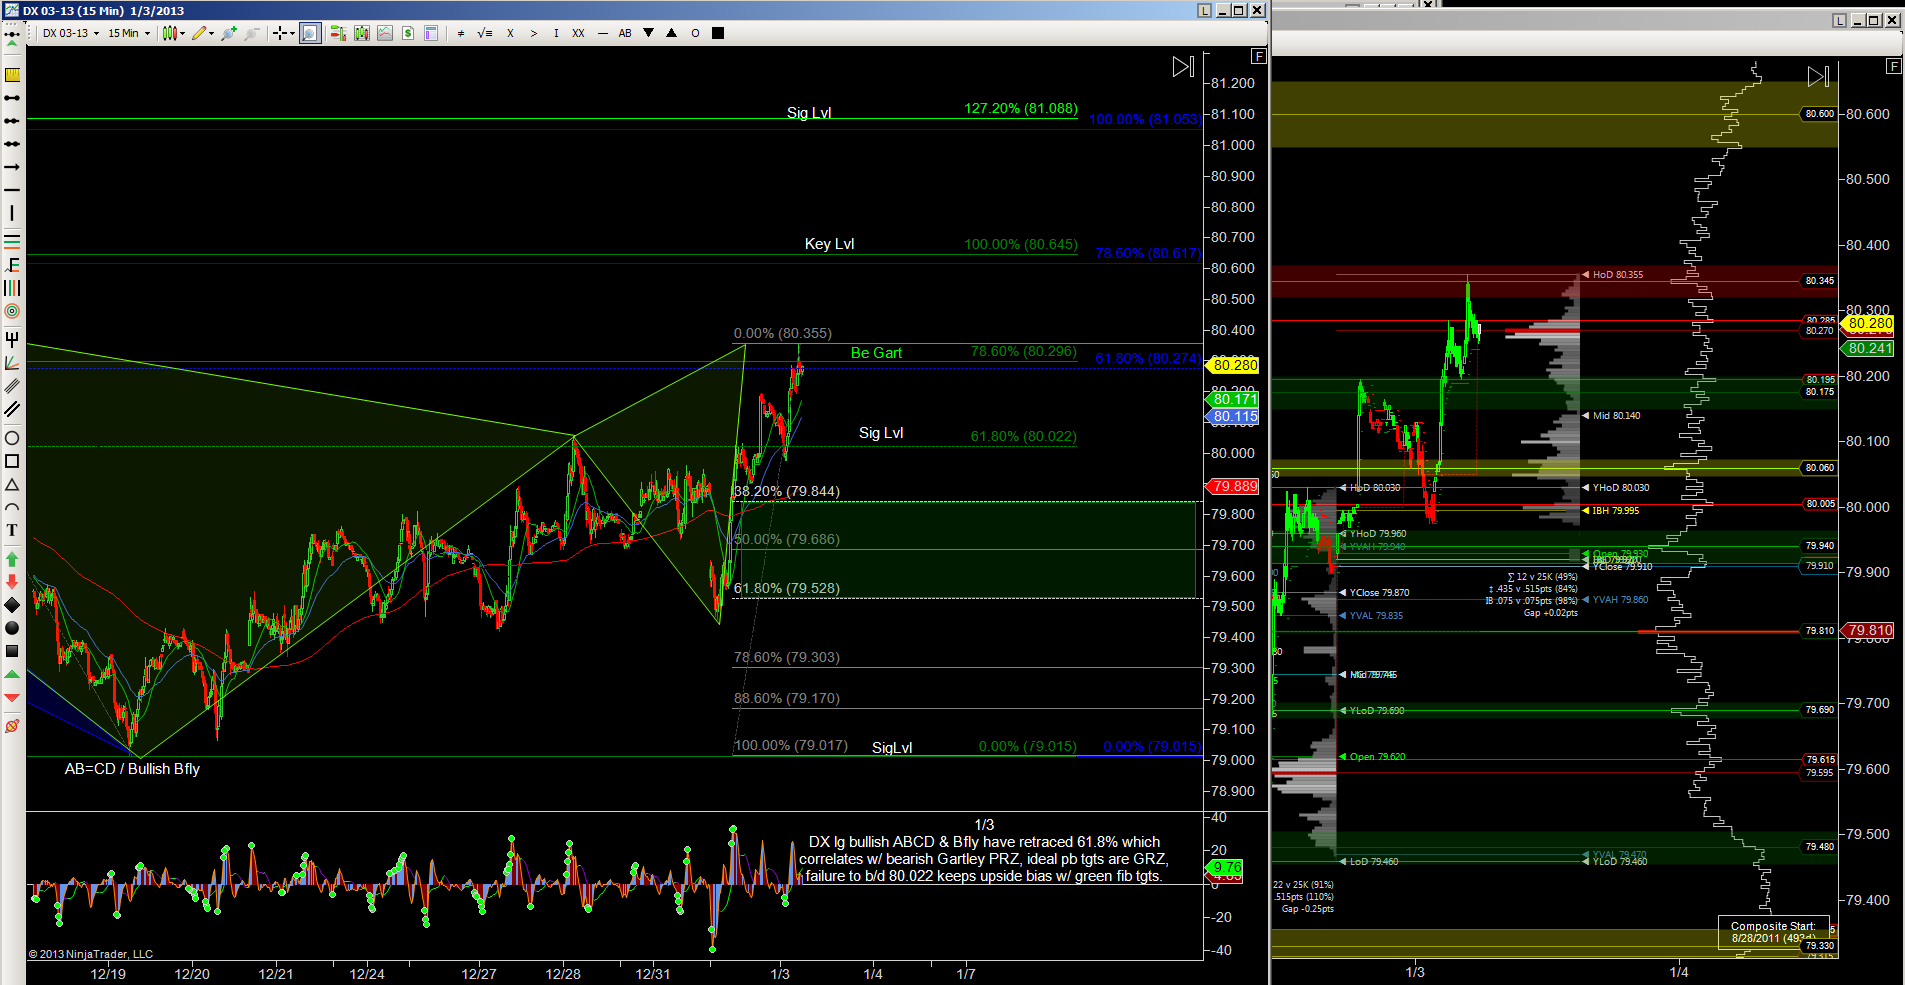Image resolution: width=1905 pixels, height=985 pixels.
Task: Select the Text drawing tool
Action: (12, 530)
